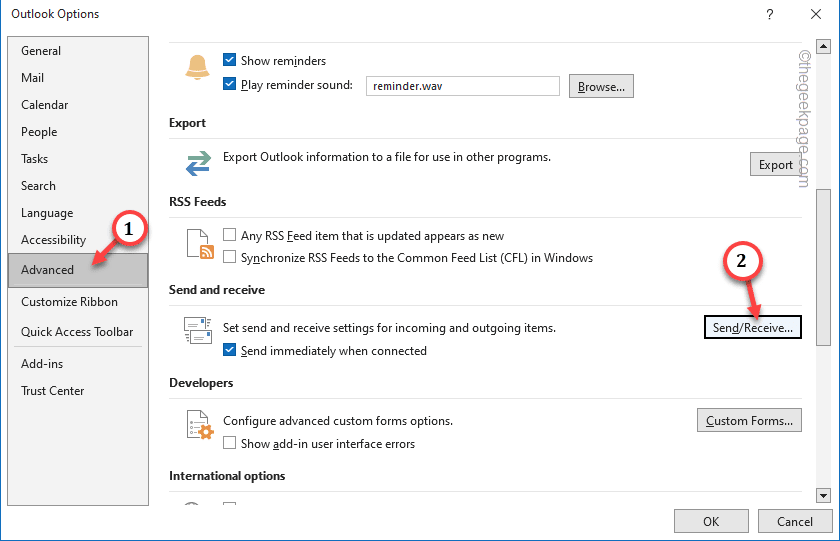Open the help question mark icon
Image resolution: width=840 pixels, height=541 pixels.
point(770,14)
